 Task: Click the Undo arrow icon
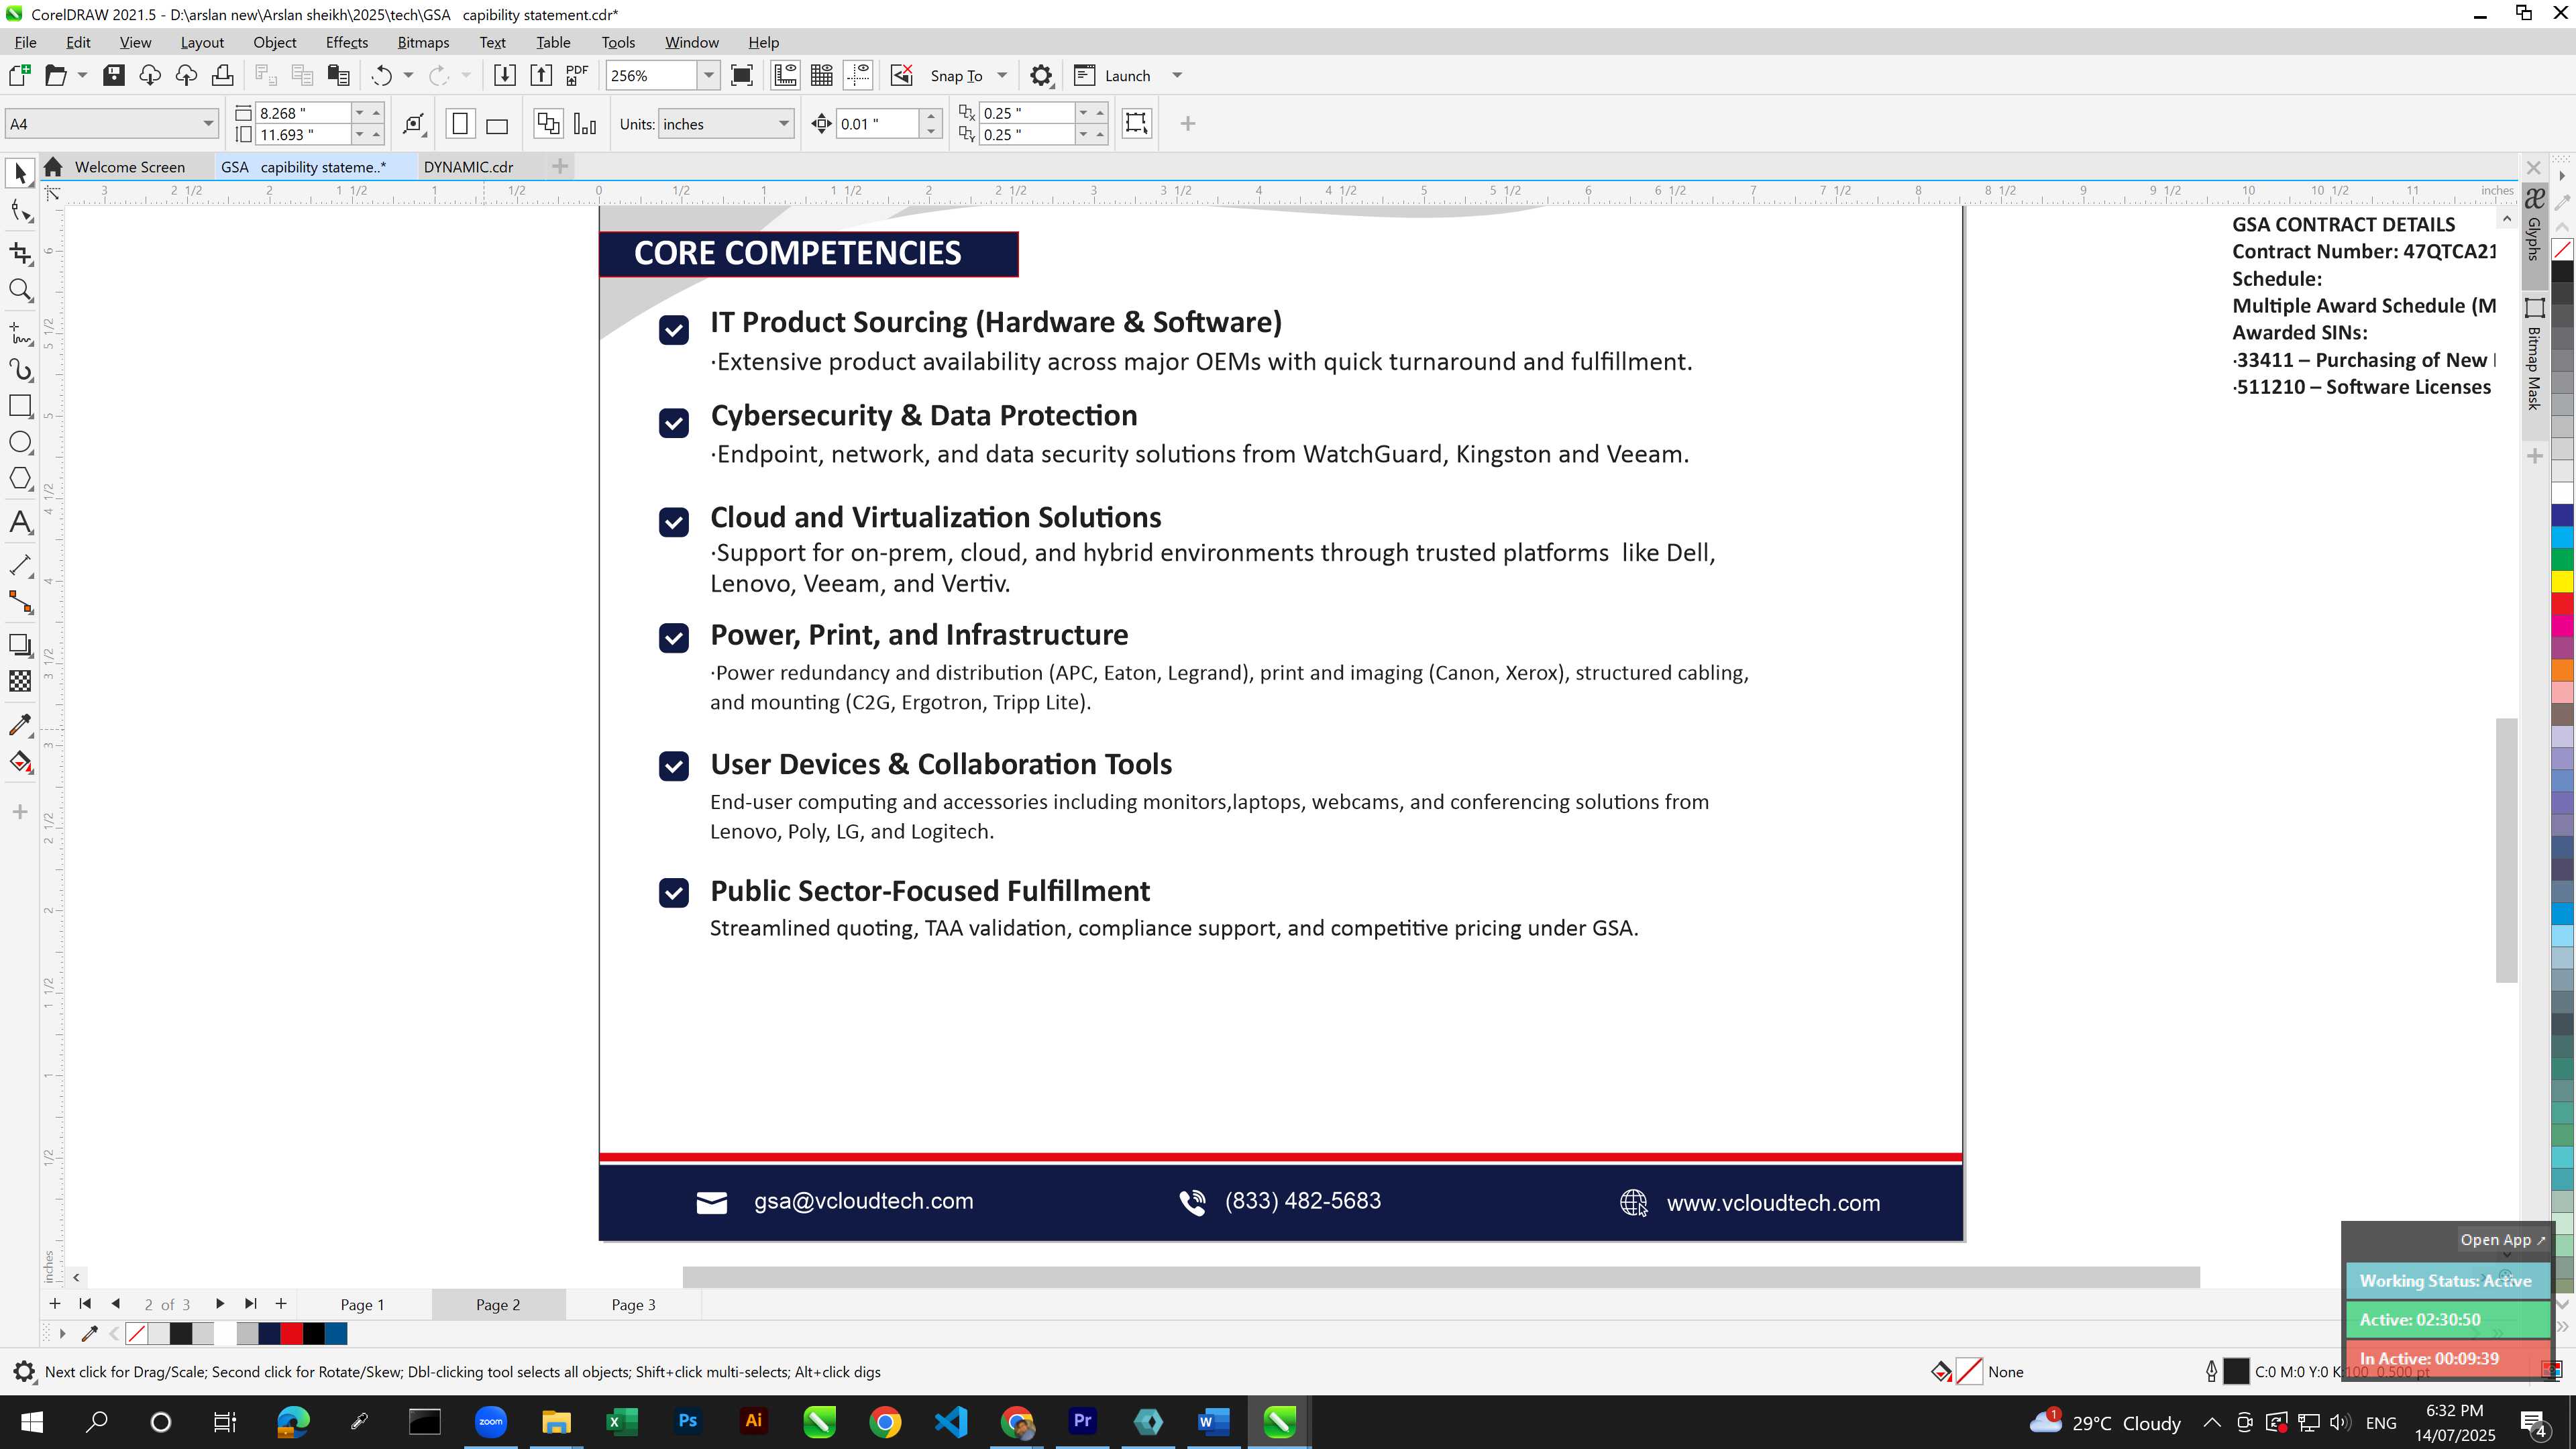pos(381,76)
